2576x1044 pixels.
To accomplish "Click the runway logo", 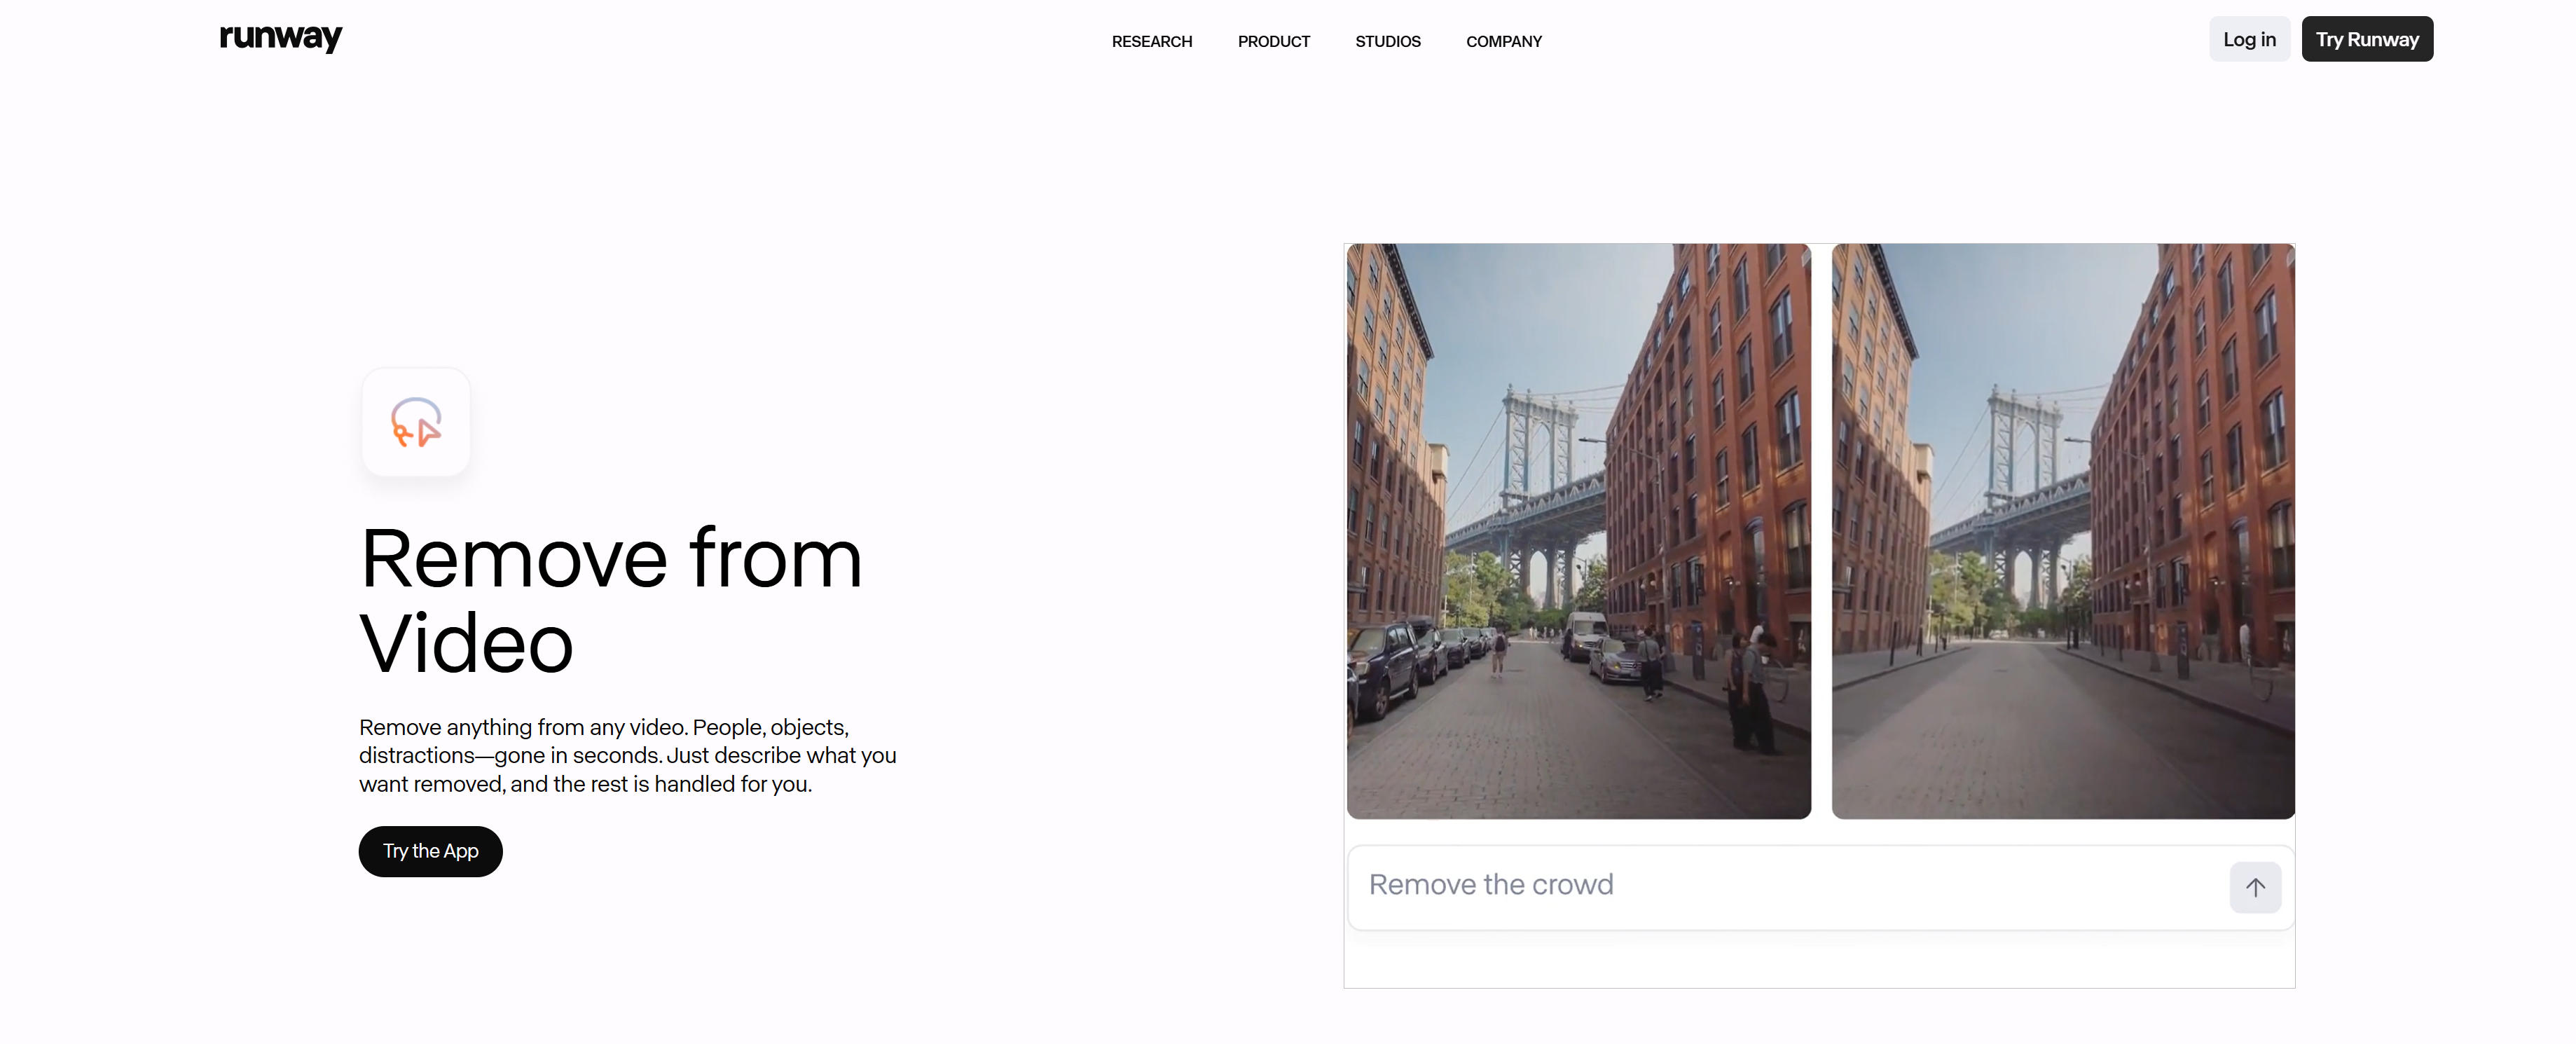I will (281, 38).
